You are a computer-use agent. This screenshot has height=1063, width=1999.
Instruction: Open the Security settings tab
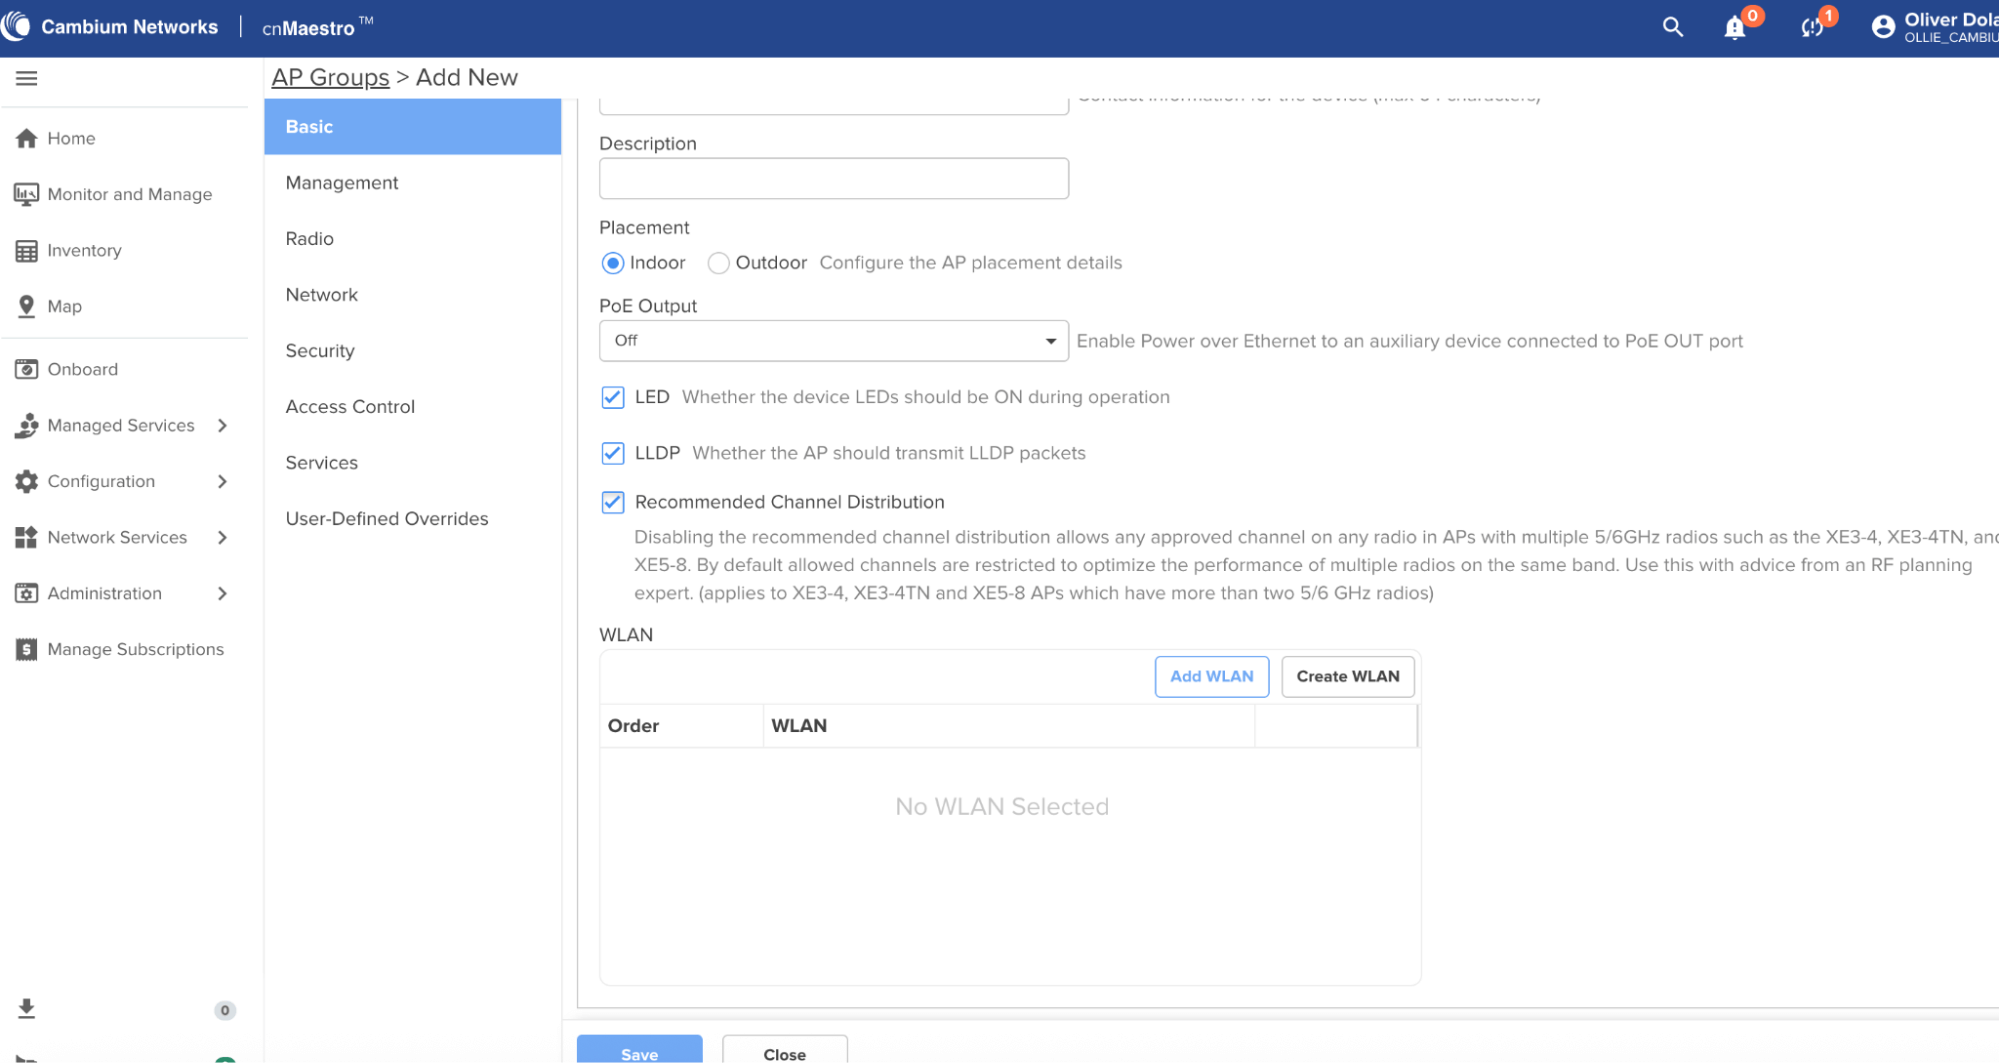320,351
